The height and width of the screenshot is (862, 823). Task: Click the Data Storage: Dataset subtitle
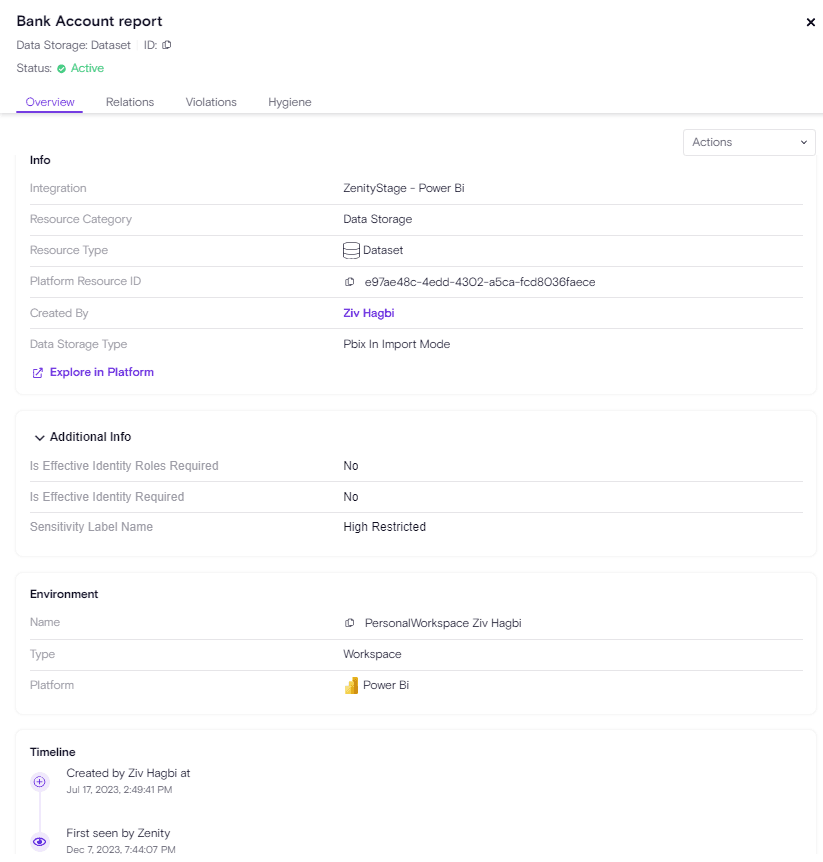[x=74, y=45]
